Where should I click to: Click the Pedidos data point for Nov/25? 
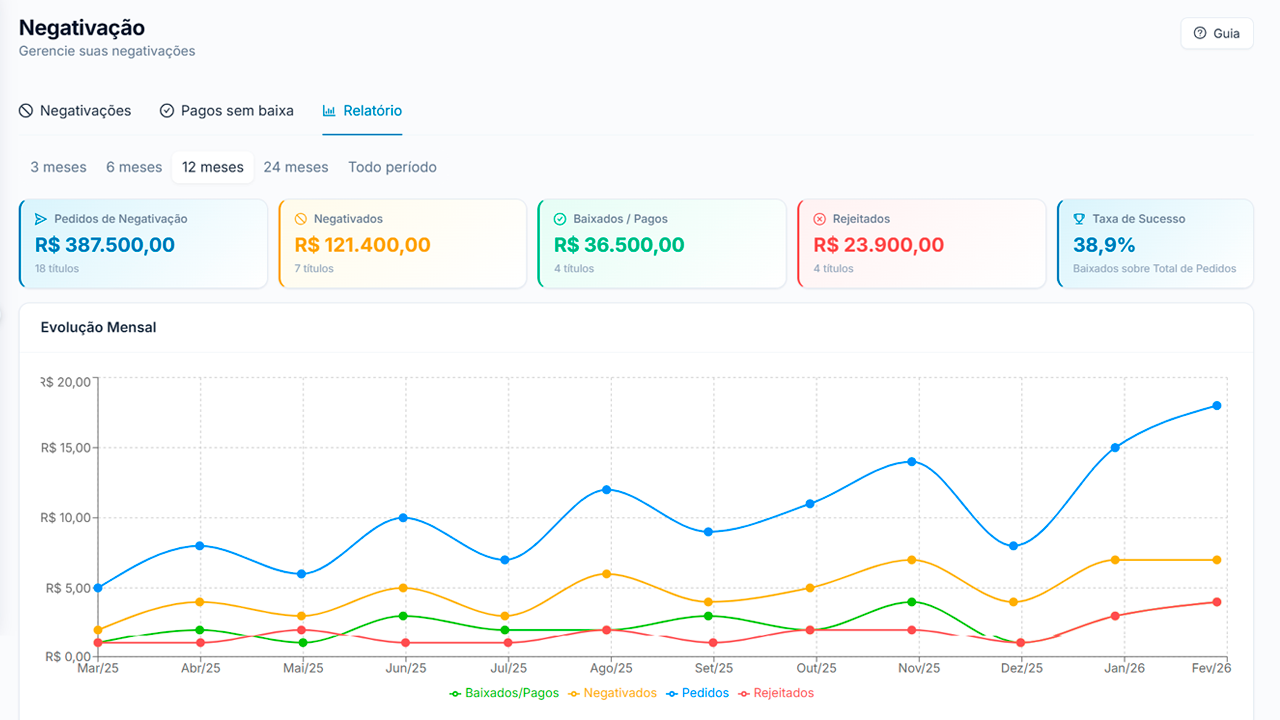coord(912,462)
